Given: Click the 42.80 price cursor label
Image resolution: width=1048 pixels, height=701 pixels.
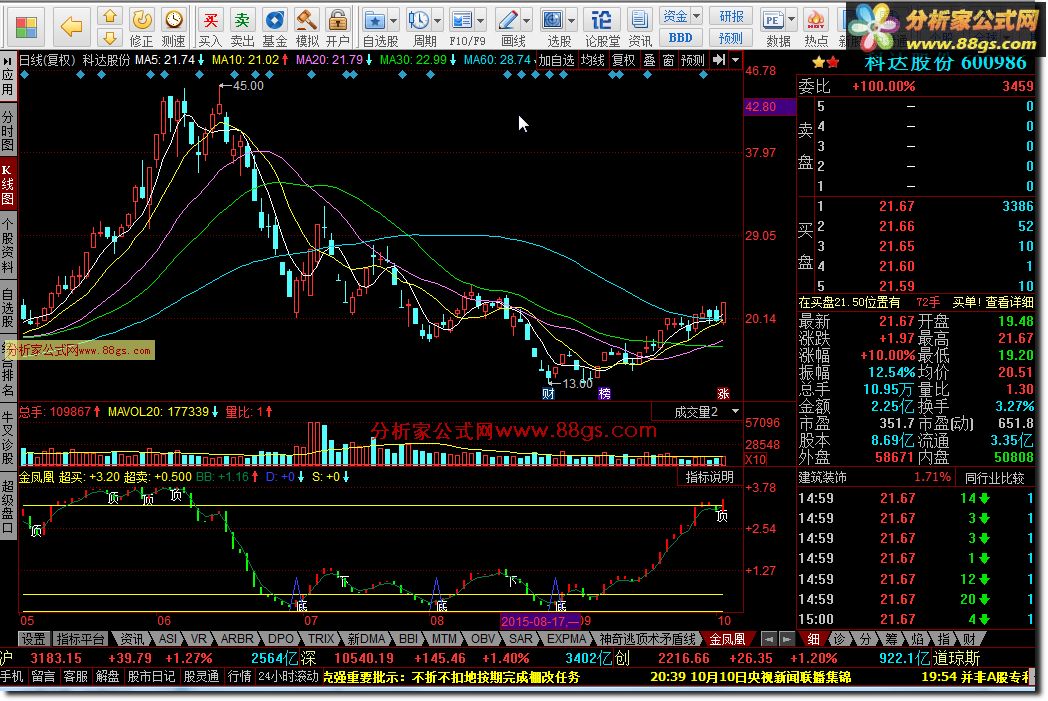Looking at the screenshot, I should [x=769, y=107].
